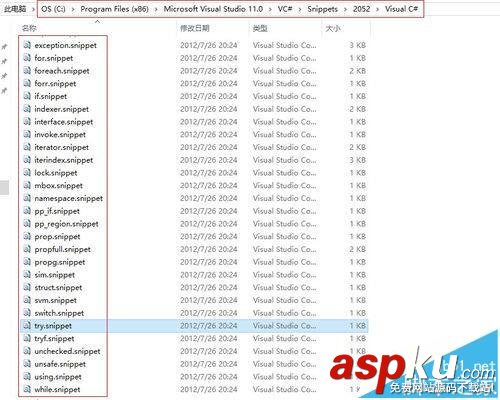Click the modified date of exception.snippet

[x=209, y=45]
